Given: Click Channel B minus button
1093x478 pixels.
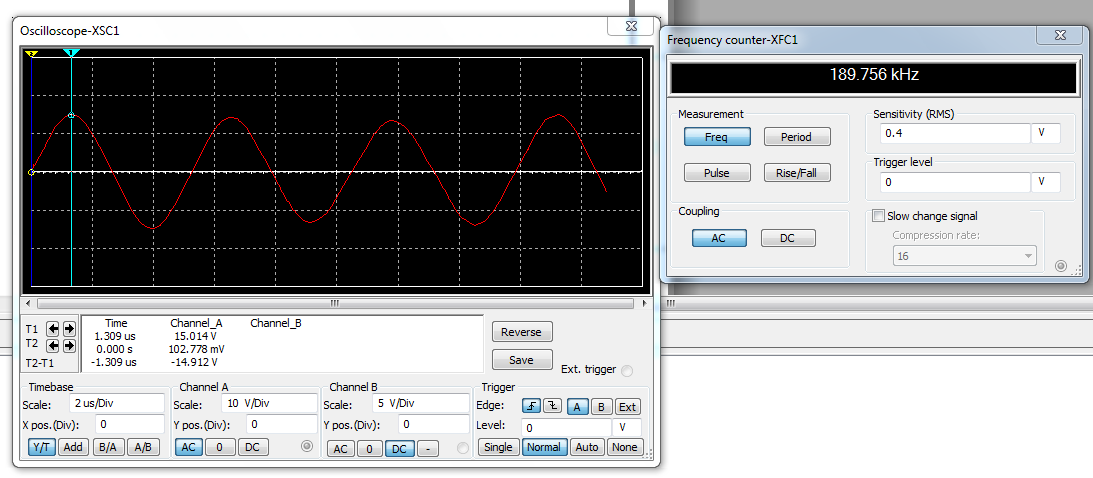Looking at the screenshot, I should pyautogui.click(x=427, y=449).
